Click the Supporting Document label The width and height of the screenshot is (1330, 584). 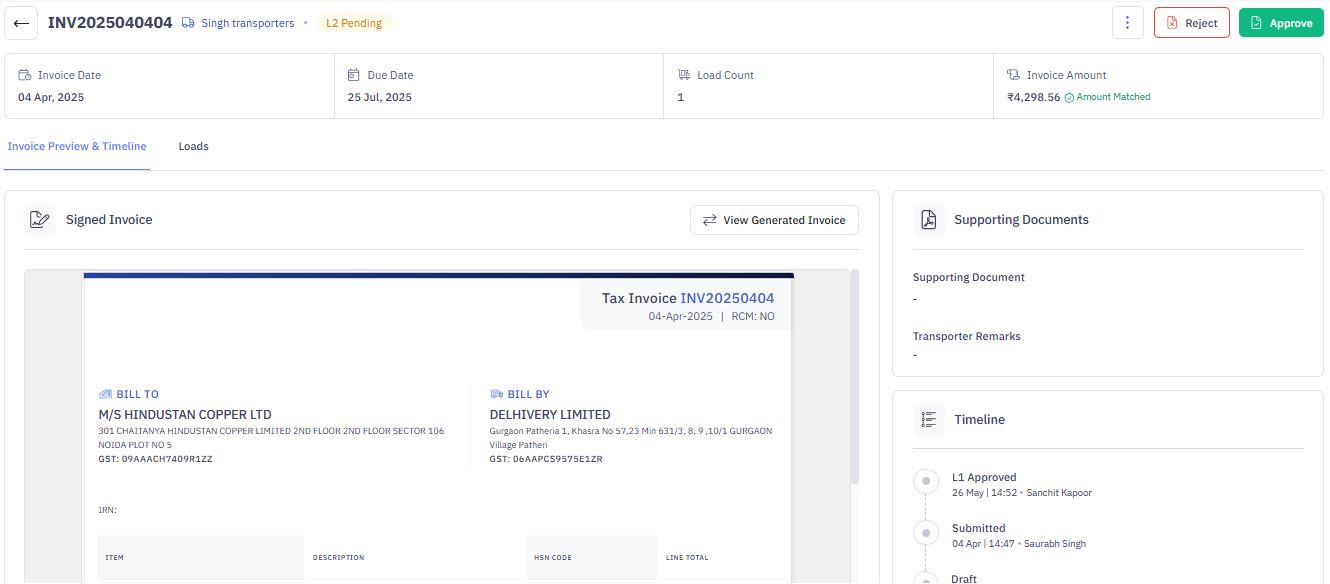969,278
